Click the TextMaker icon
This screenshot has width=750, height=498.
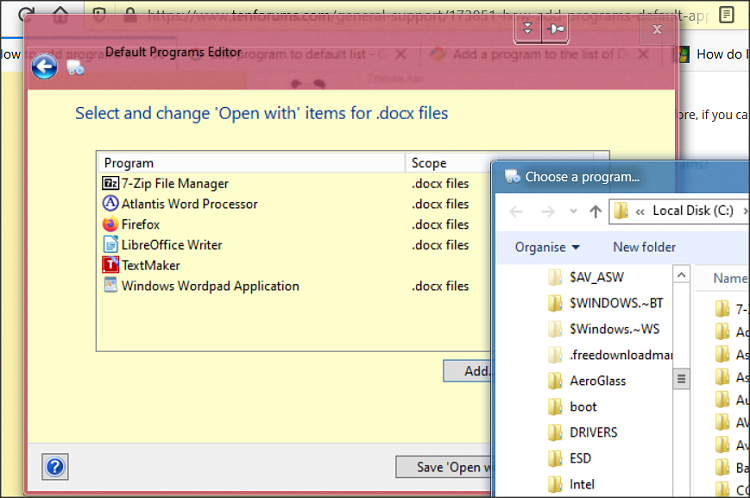tap(110, 265)
